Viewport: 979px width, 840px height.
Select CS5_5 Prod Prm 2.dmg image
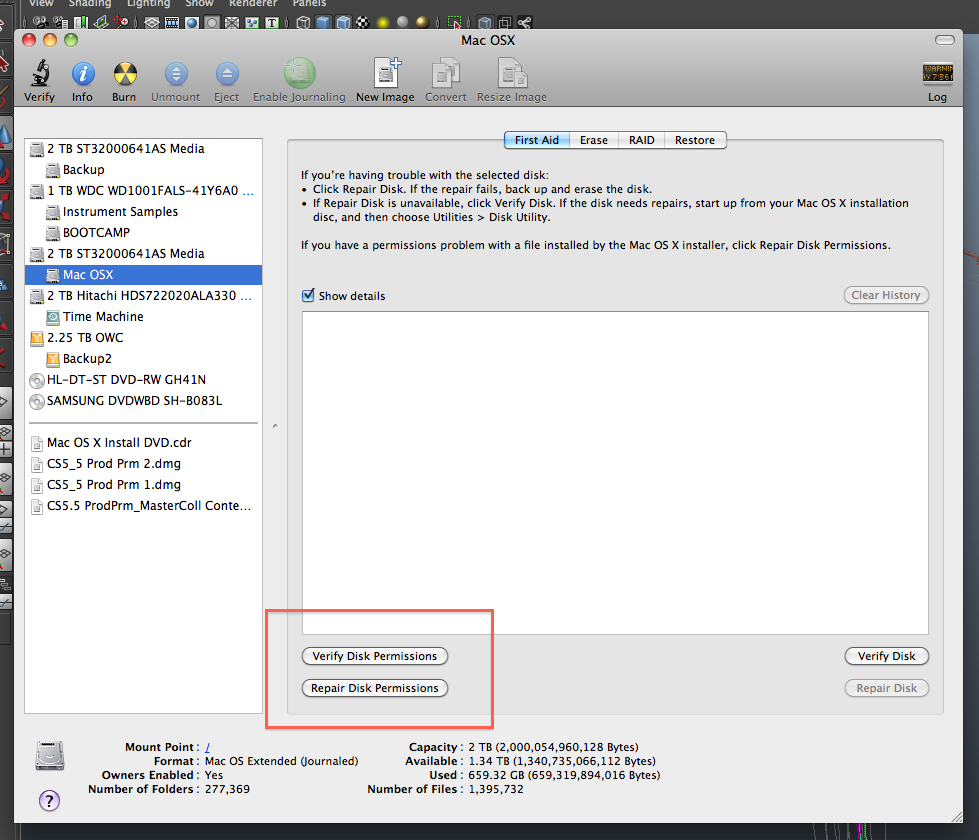click(144, 463)
